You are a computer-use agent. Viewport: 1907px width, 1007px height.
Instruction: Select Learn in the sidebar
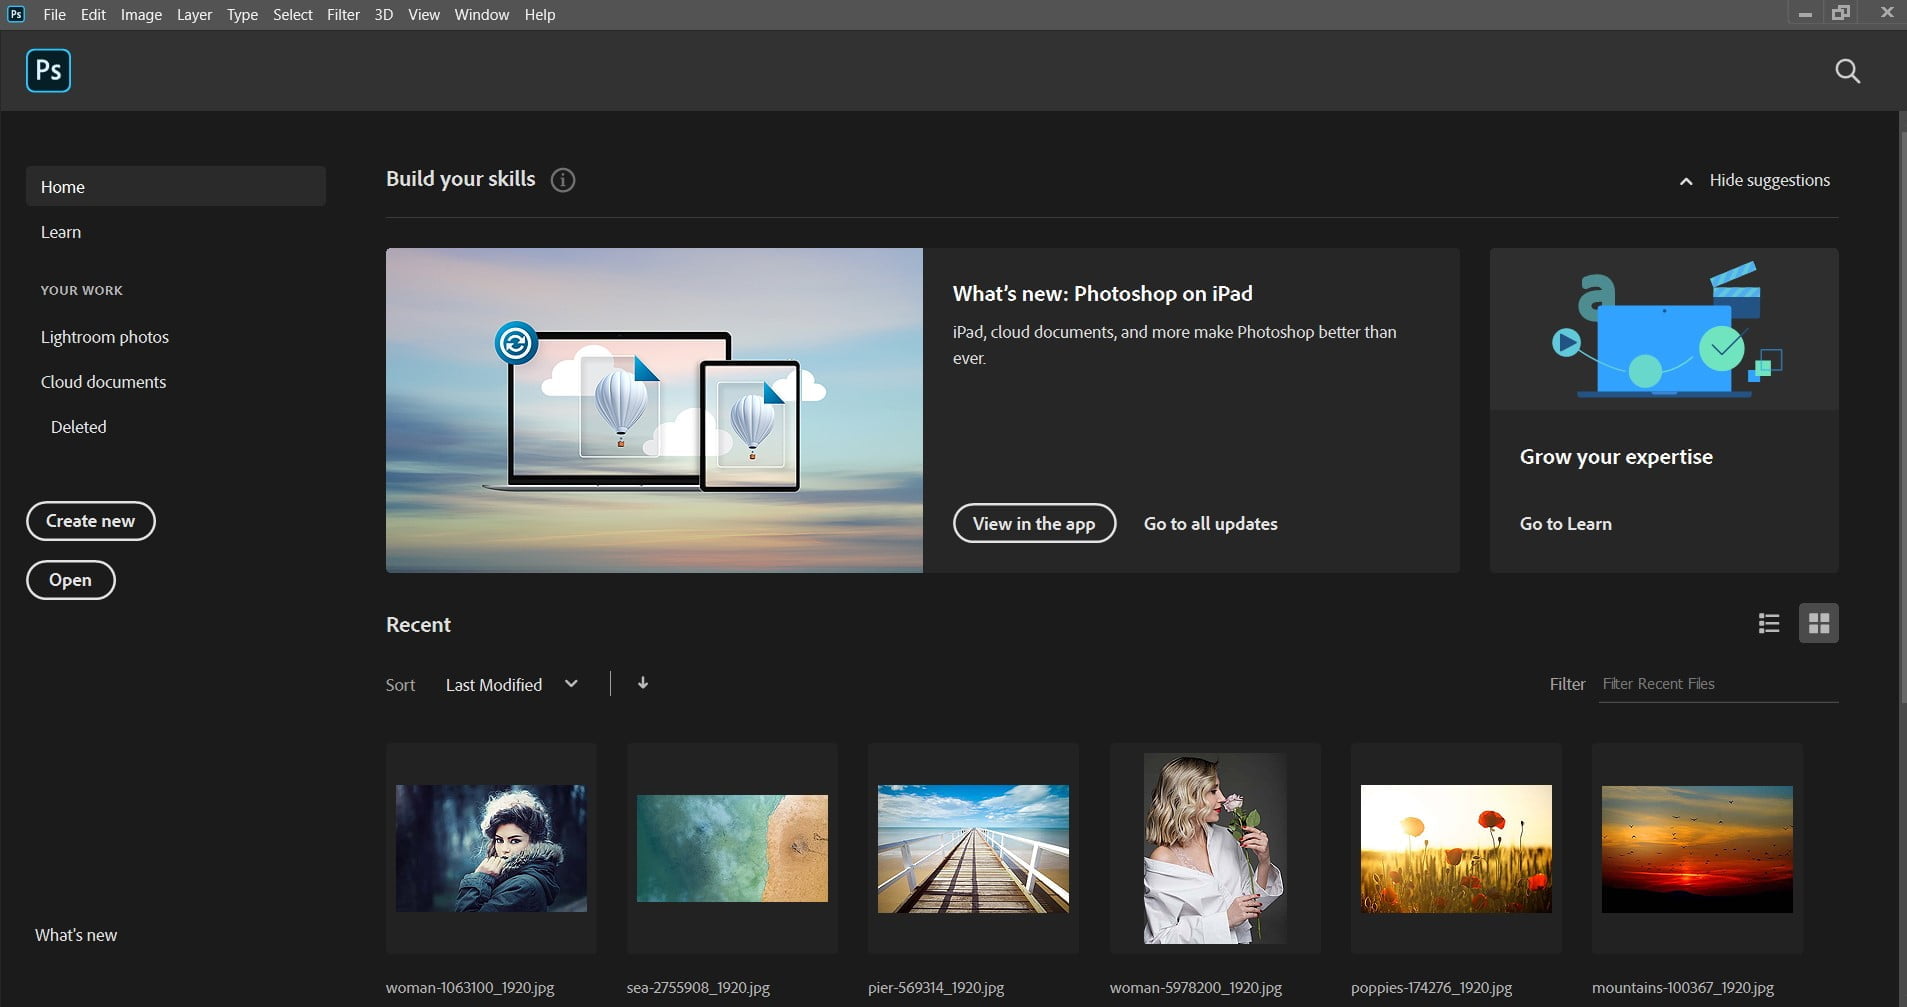(x=60, y=231)
